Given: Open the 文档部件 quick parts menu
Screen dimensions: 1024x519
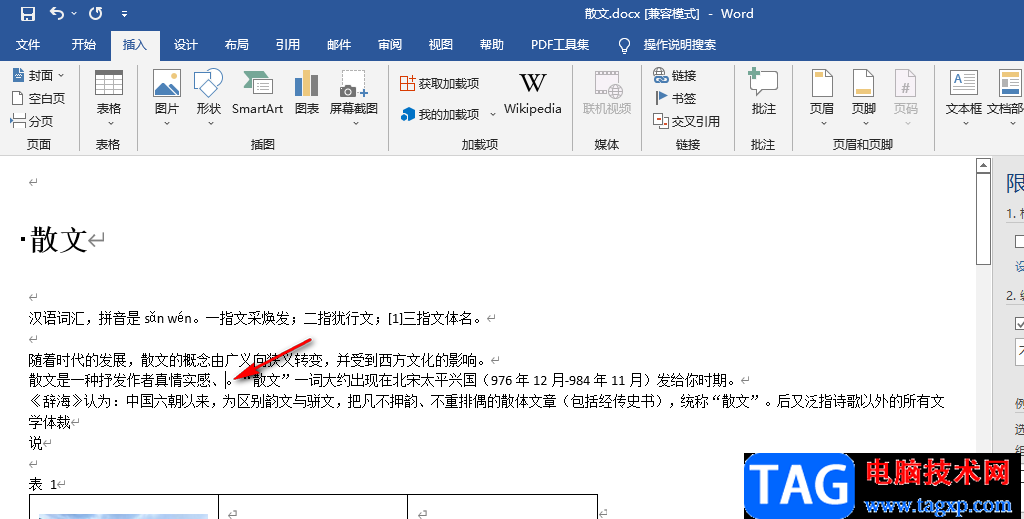Looking at the screenshot, I should click(x=1006, y=99).
